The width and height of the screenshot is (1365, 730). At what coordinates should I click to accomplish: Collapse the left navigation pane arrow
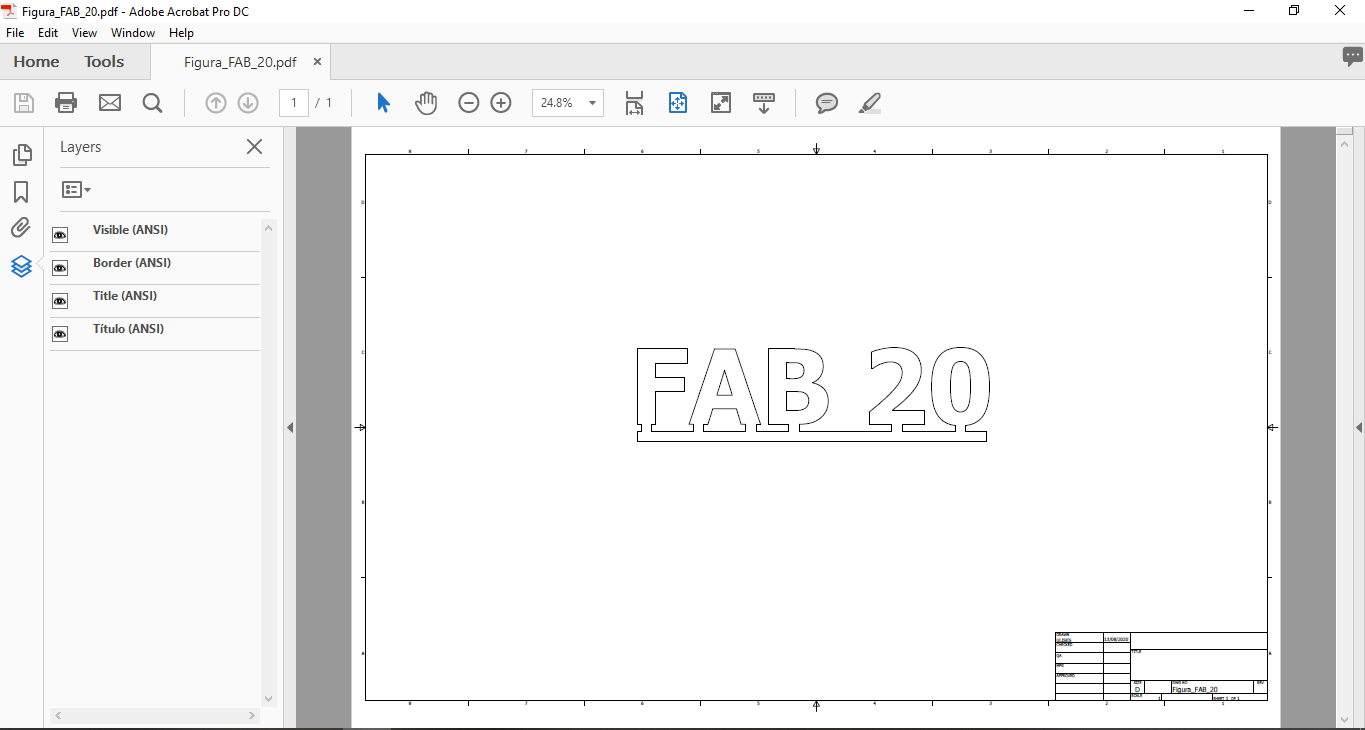click(x=290, y=428)
